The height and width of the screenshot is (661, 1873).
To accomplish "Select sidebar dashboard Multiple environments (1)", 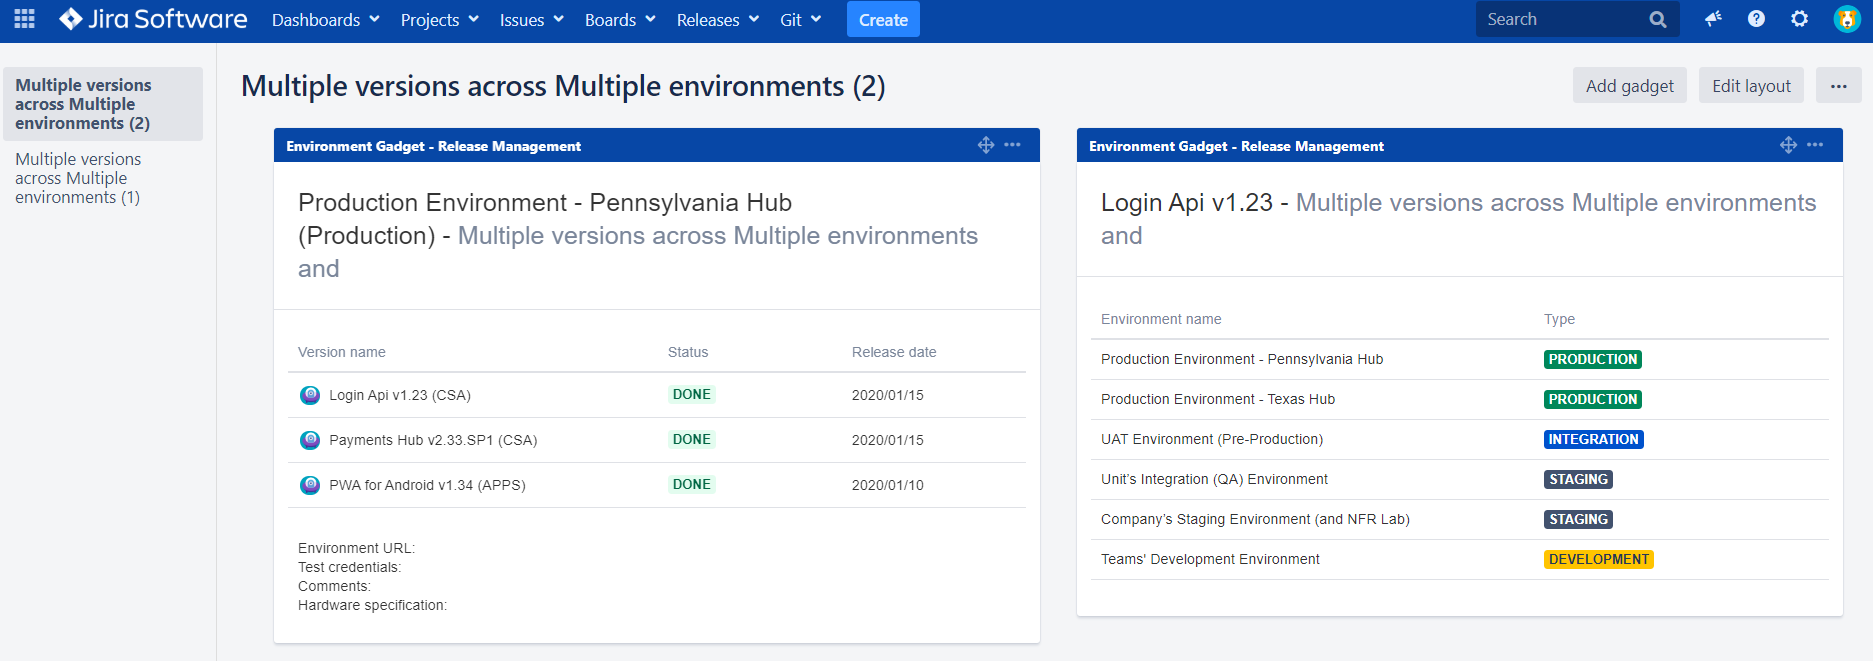I will [78, 178].
